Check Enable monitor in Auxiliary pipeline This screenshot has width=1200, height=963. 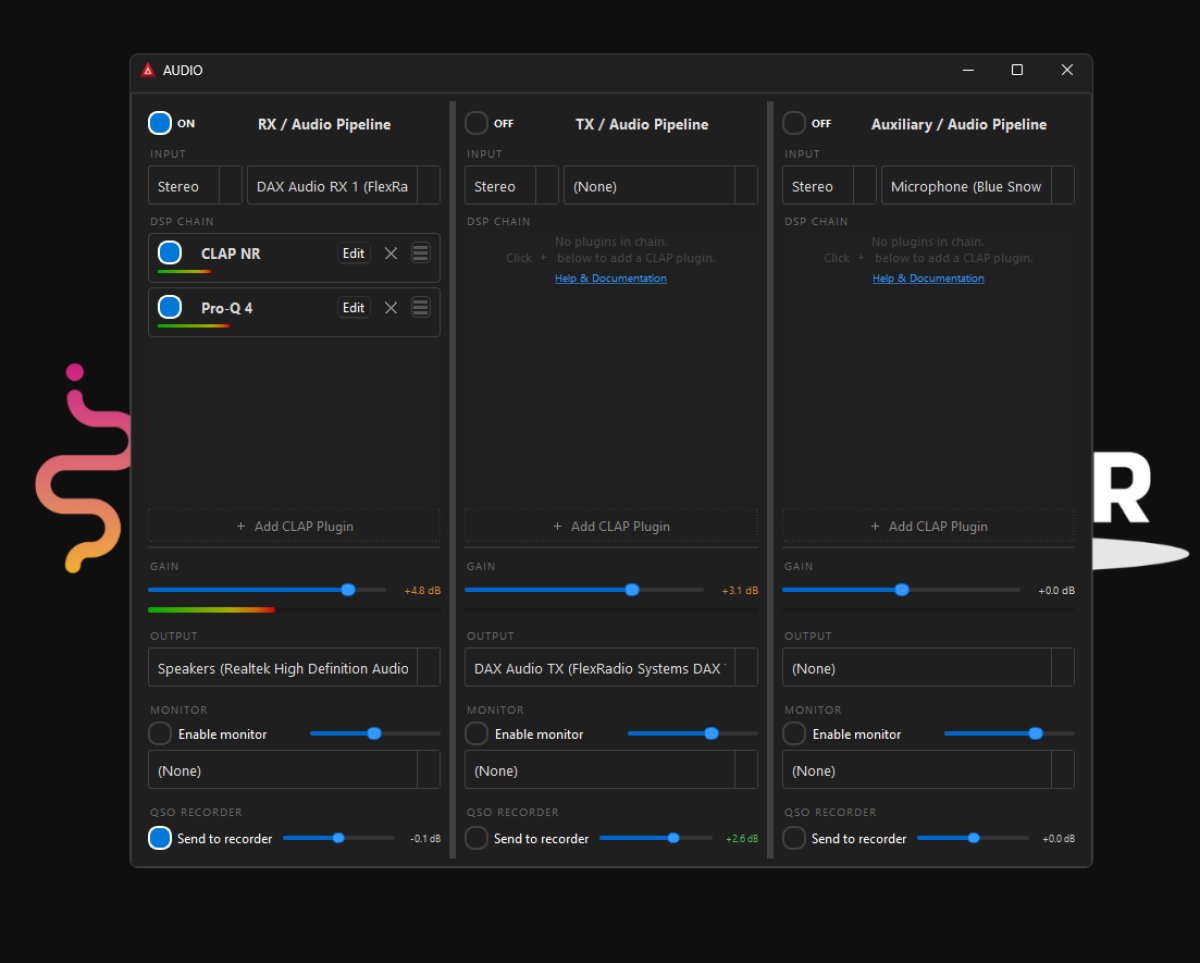coord(794,734)
